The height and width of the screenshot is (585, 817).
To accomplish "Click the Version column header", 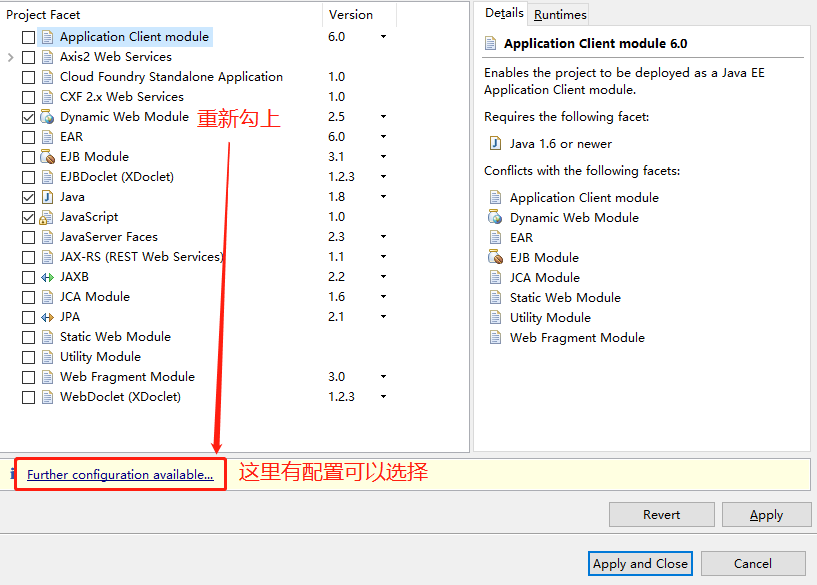I will pos(360,15).
